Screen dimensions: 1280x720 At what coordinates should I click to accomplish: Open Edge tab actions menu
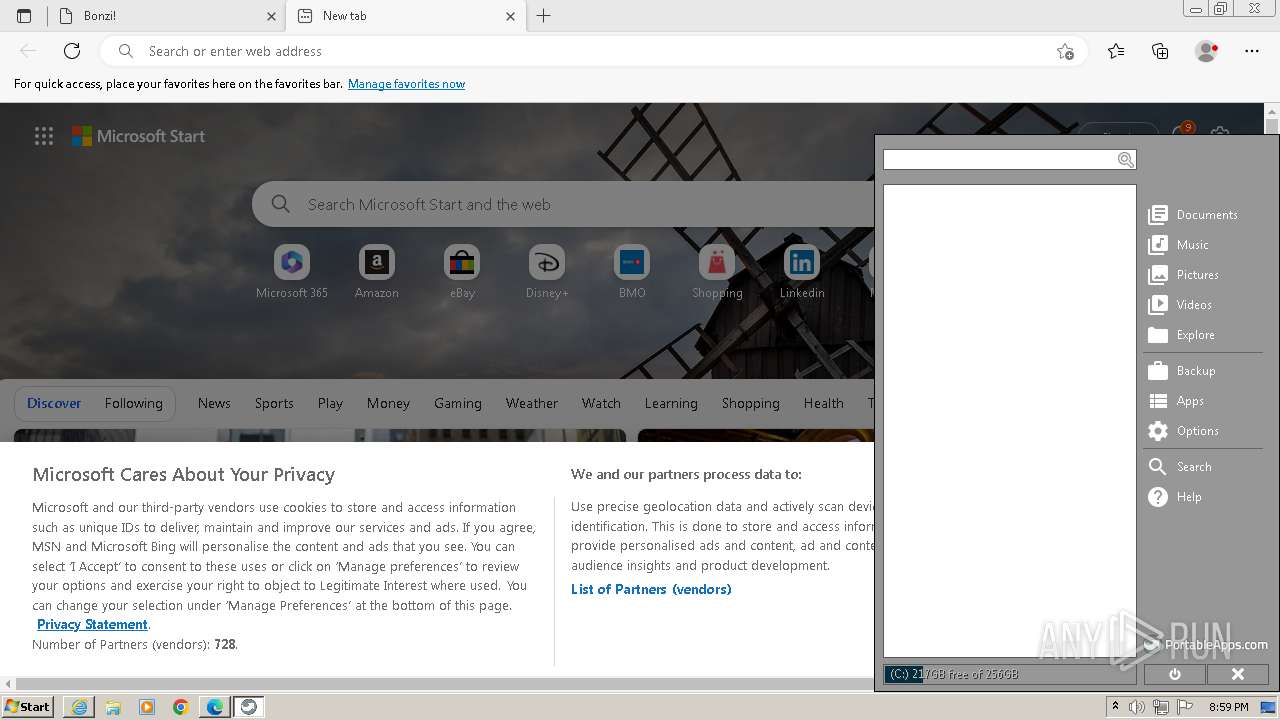pos(24,16)
